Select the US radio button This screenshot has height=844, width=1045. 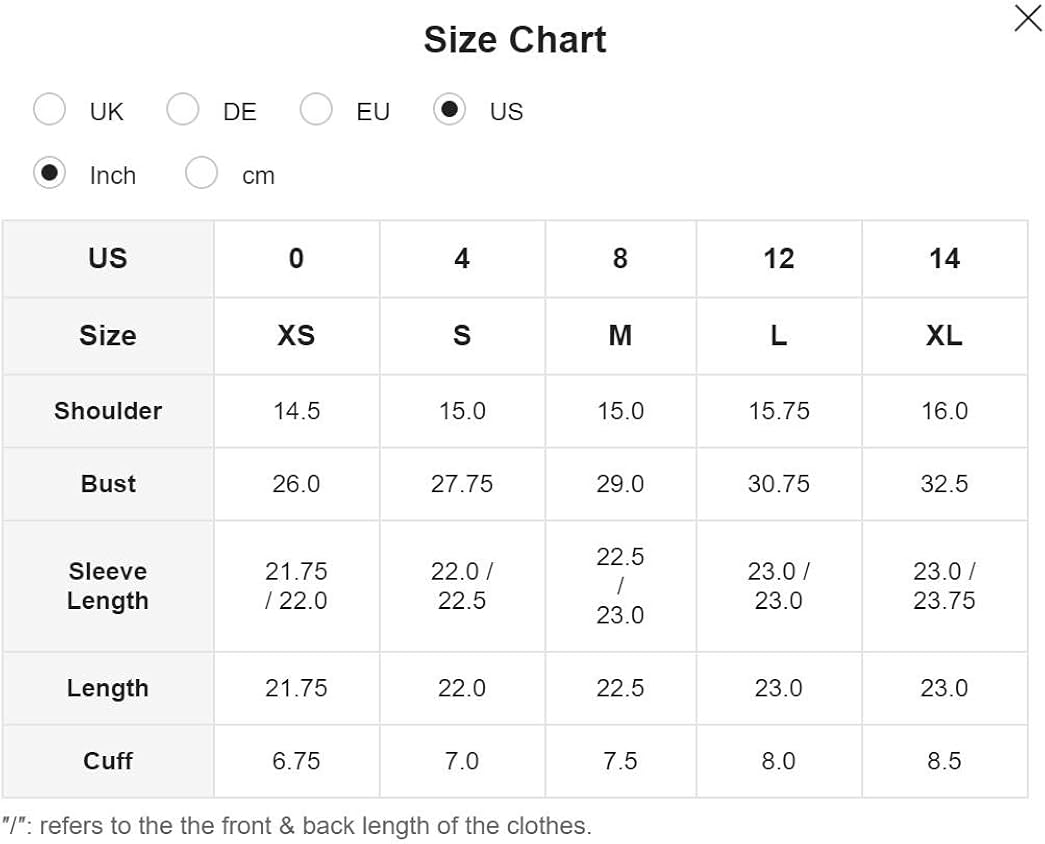[450, 110]
